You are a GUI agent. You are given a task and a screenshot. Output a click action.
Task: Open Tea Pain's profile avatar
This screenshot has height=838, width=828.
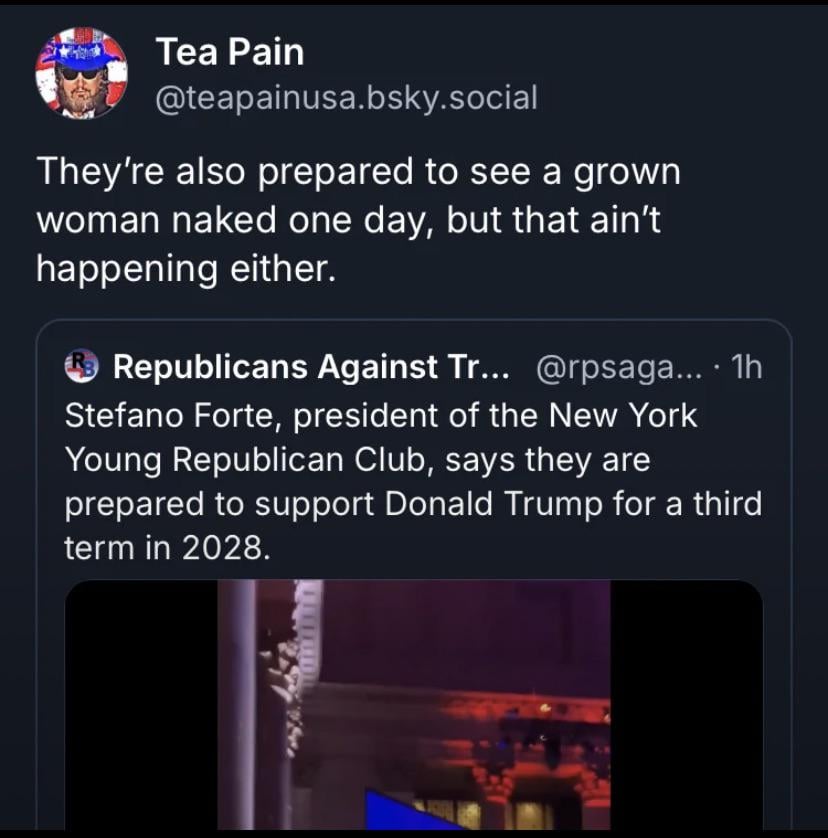(81, 73)
